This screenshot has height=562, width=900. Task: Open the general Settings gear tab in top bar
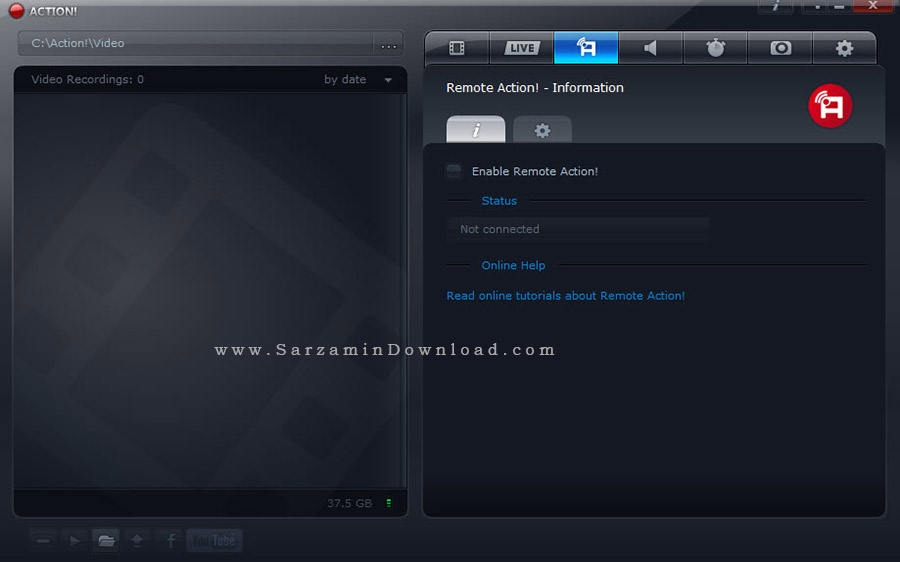click(844, 48)
